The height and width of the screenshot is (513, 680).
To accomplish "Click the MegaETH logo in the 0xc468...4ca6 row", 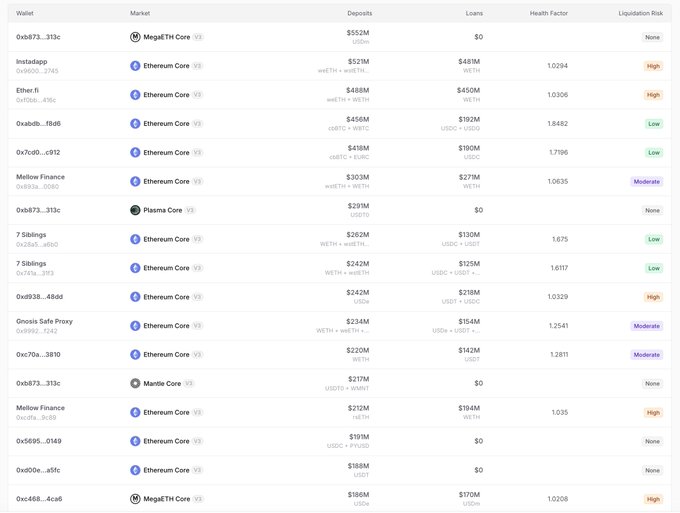I will [x=135, y=499].
